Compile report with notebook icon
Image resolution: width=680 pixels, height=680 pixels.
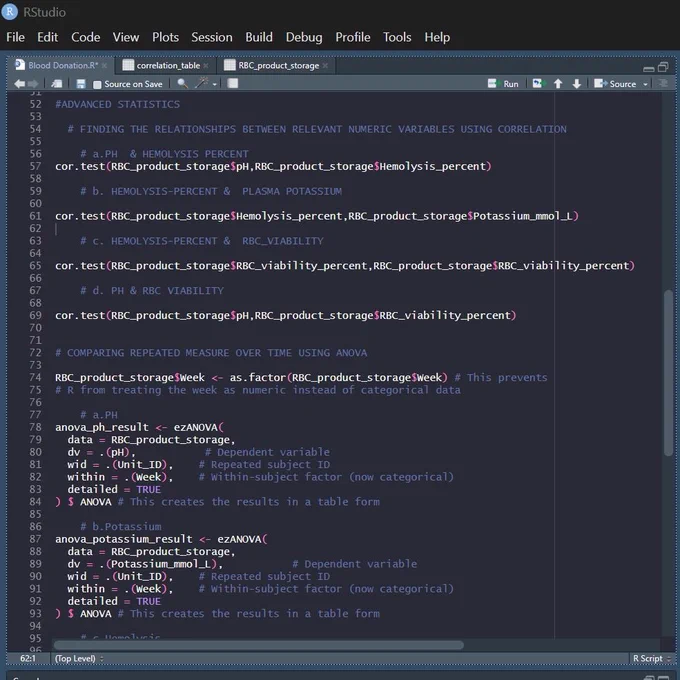click(233, 83)
